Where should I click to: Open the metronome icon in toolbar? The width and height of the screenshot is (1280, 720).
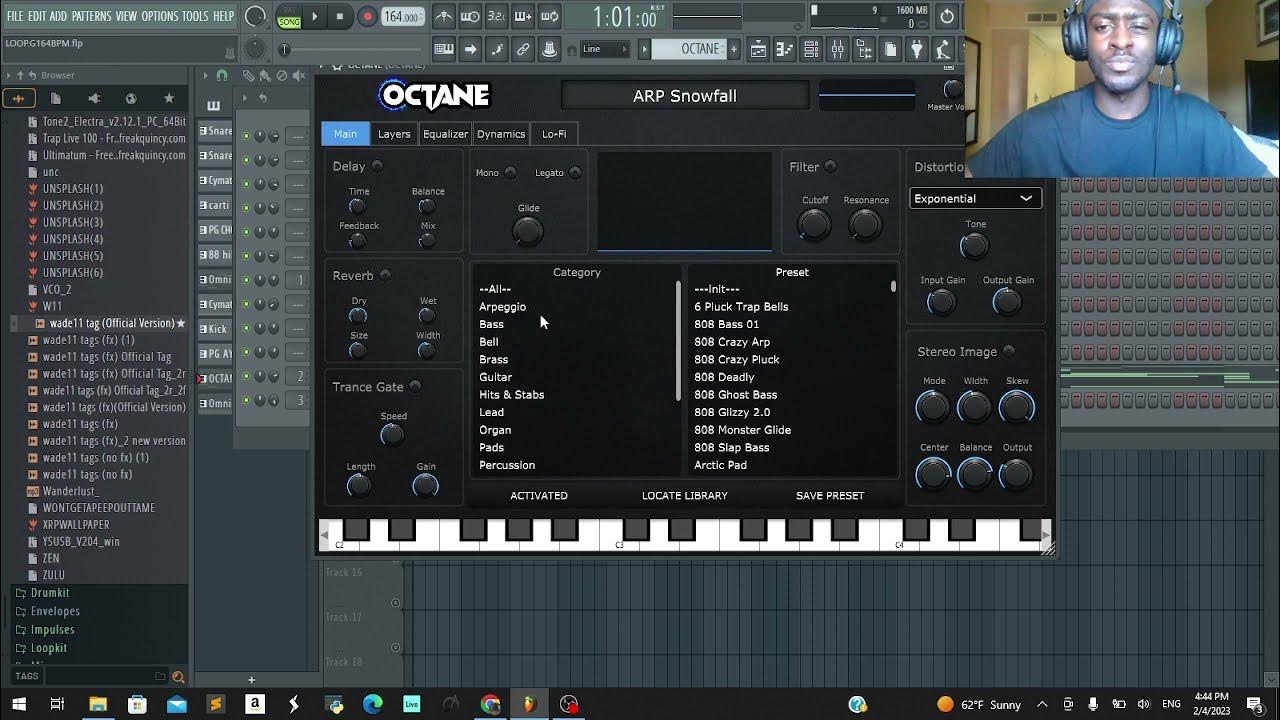[444, 16]
